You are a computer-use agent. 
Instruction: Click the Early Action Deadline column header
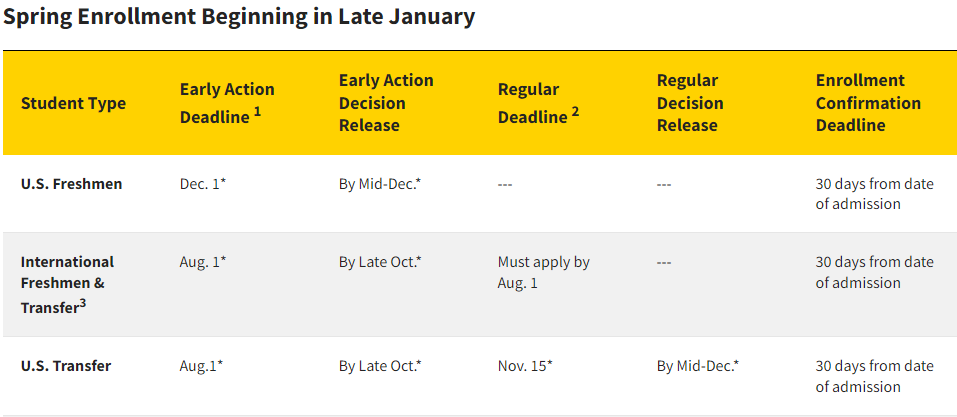coord(227,103)
